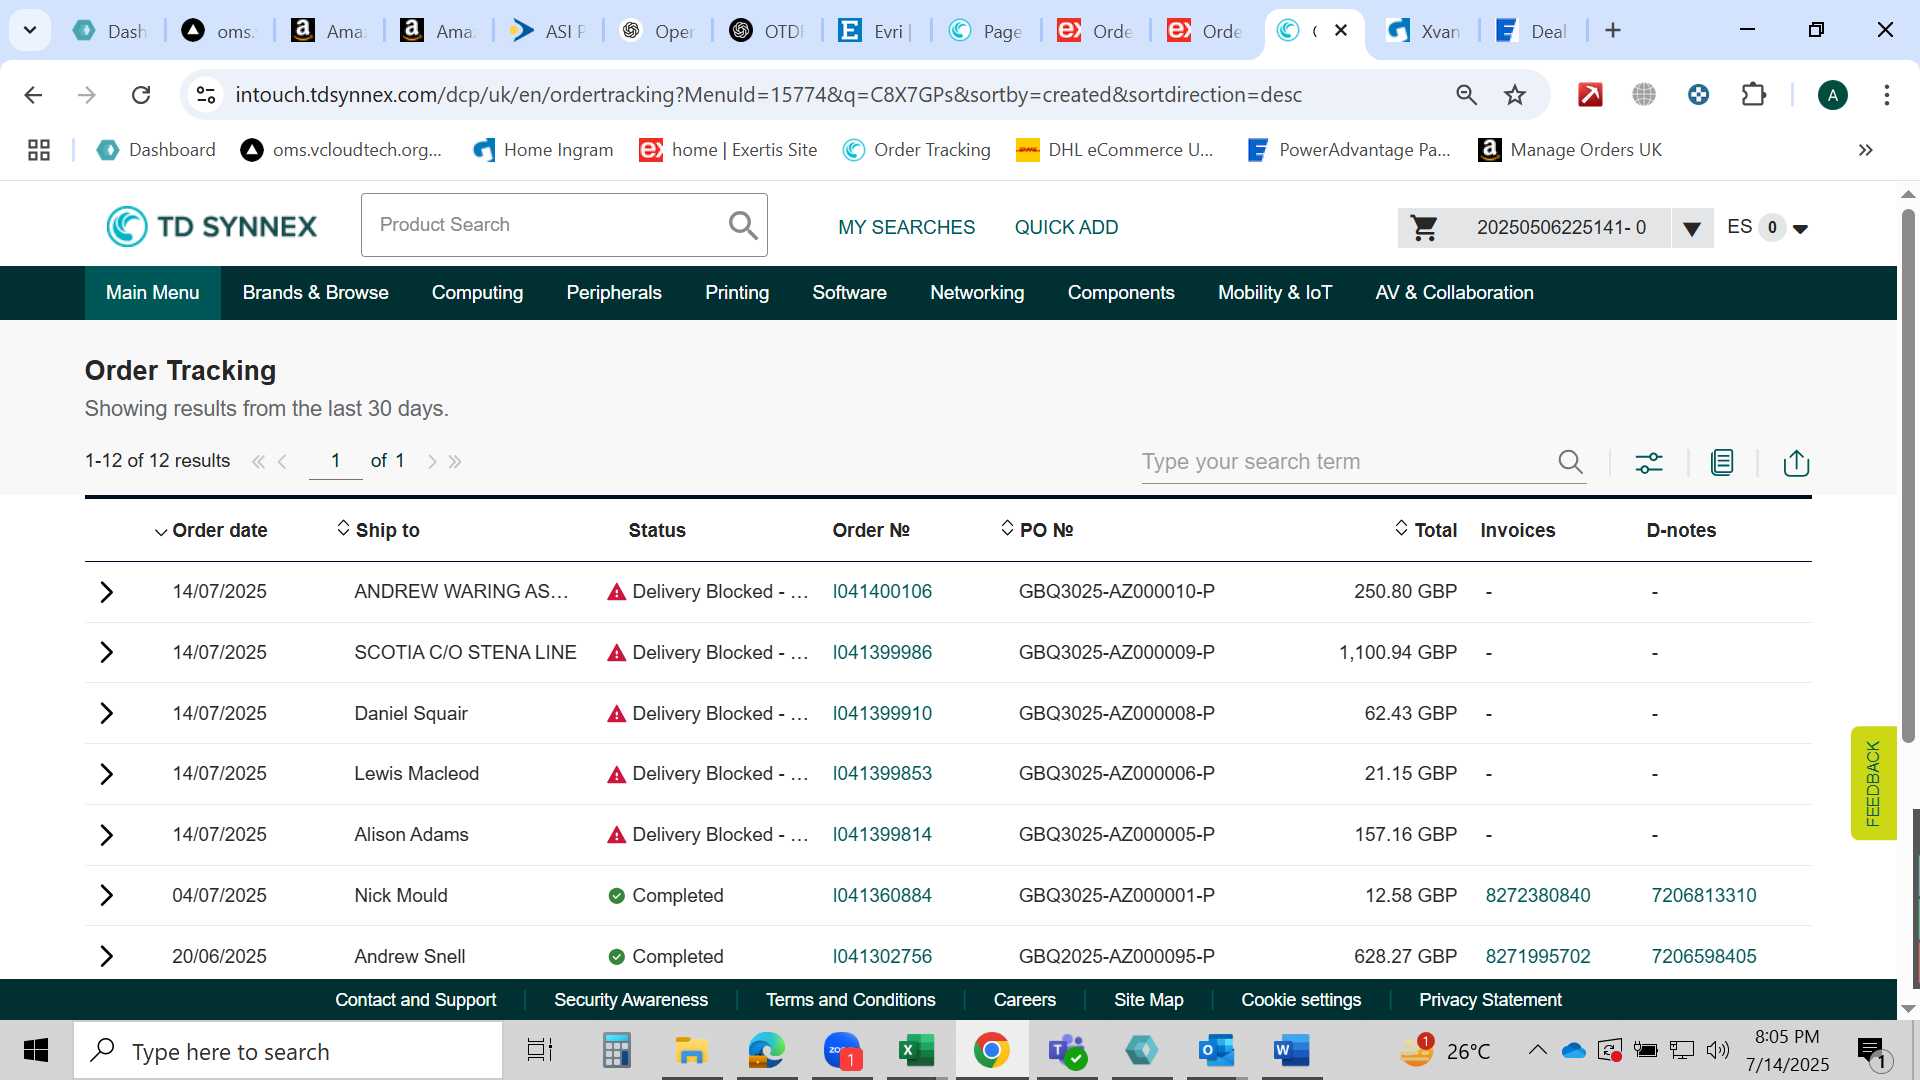Open the shopping cart icon

tap(1424, 228)
